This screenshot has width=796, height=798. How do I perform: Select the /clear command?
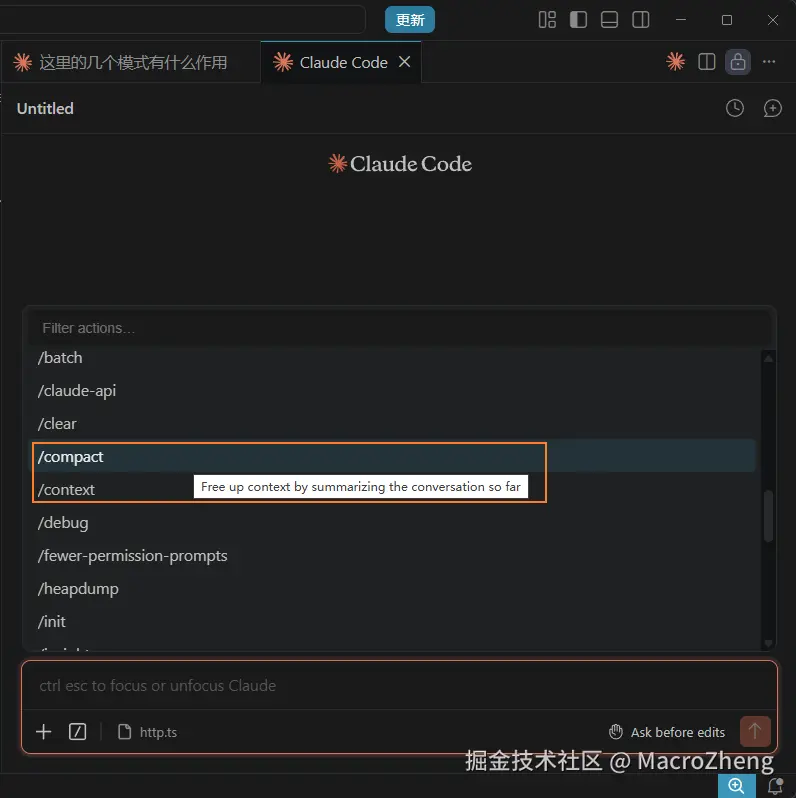392,424
